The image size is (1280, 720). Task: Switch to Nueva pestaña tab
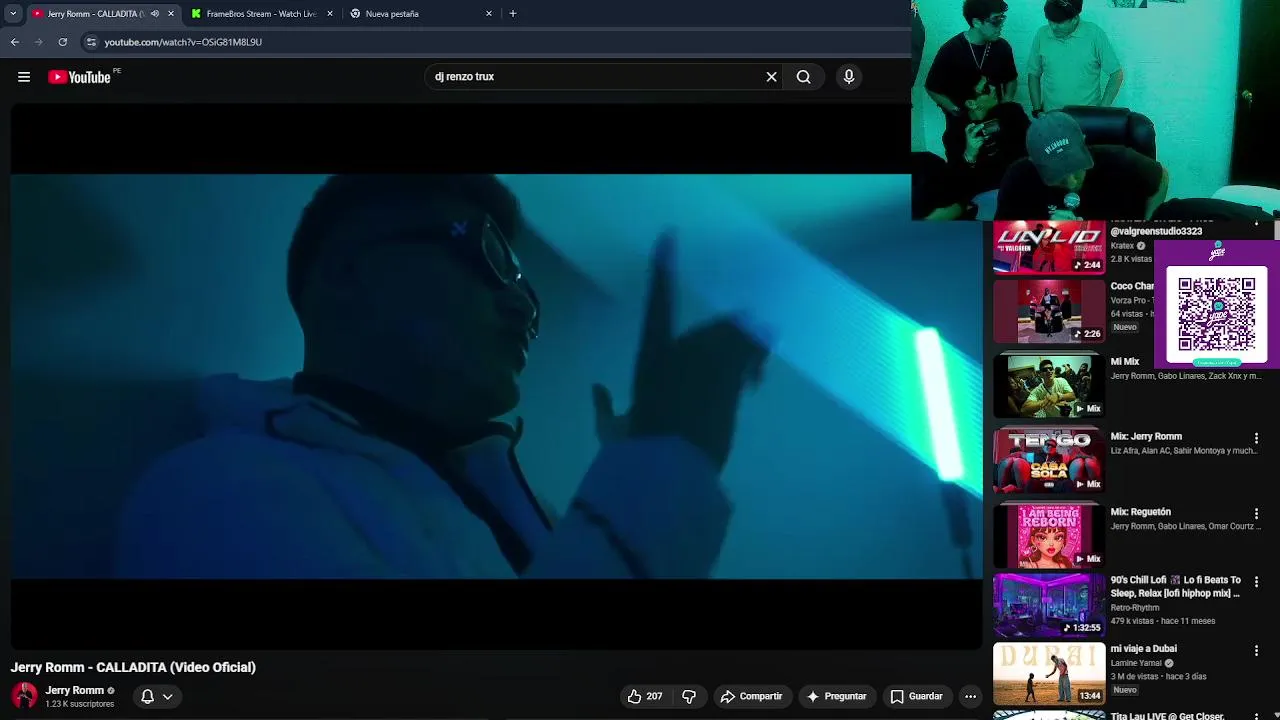pos(420,14)
